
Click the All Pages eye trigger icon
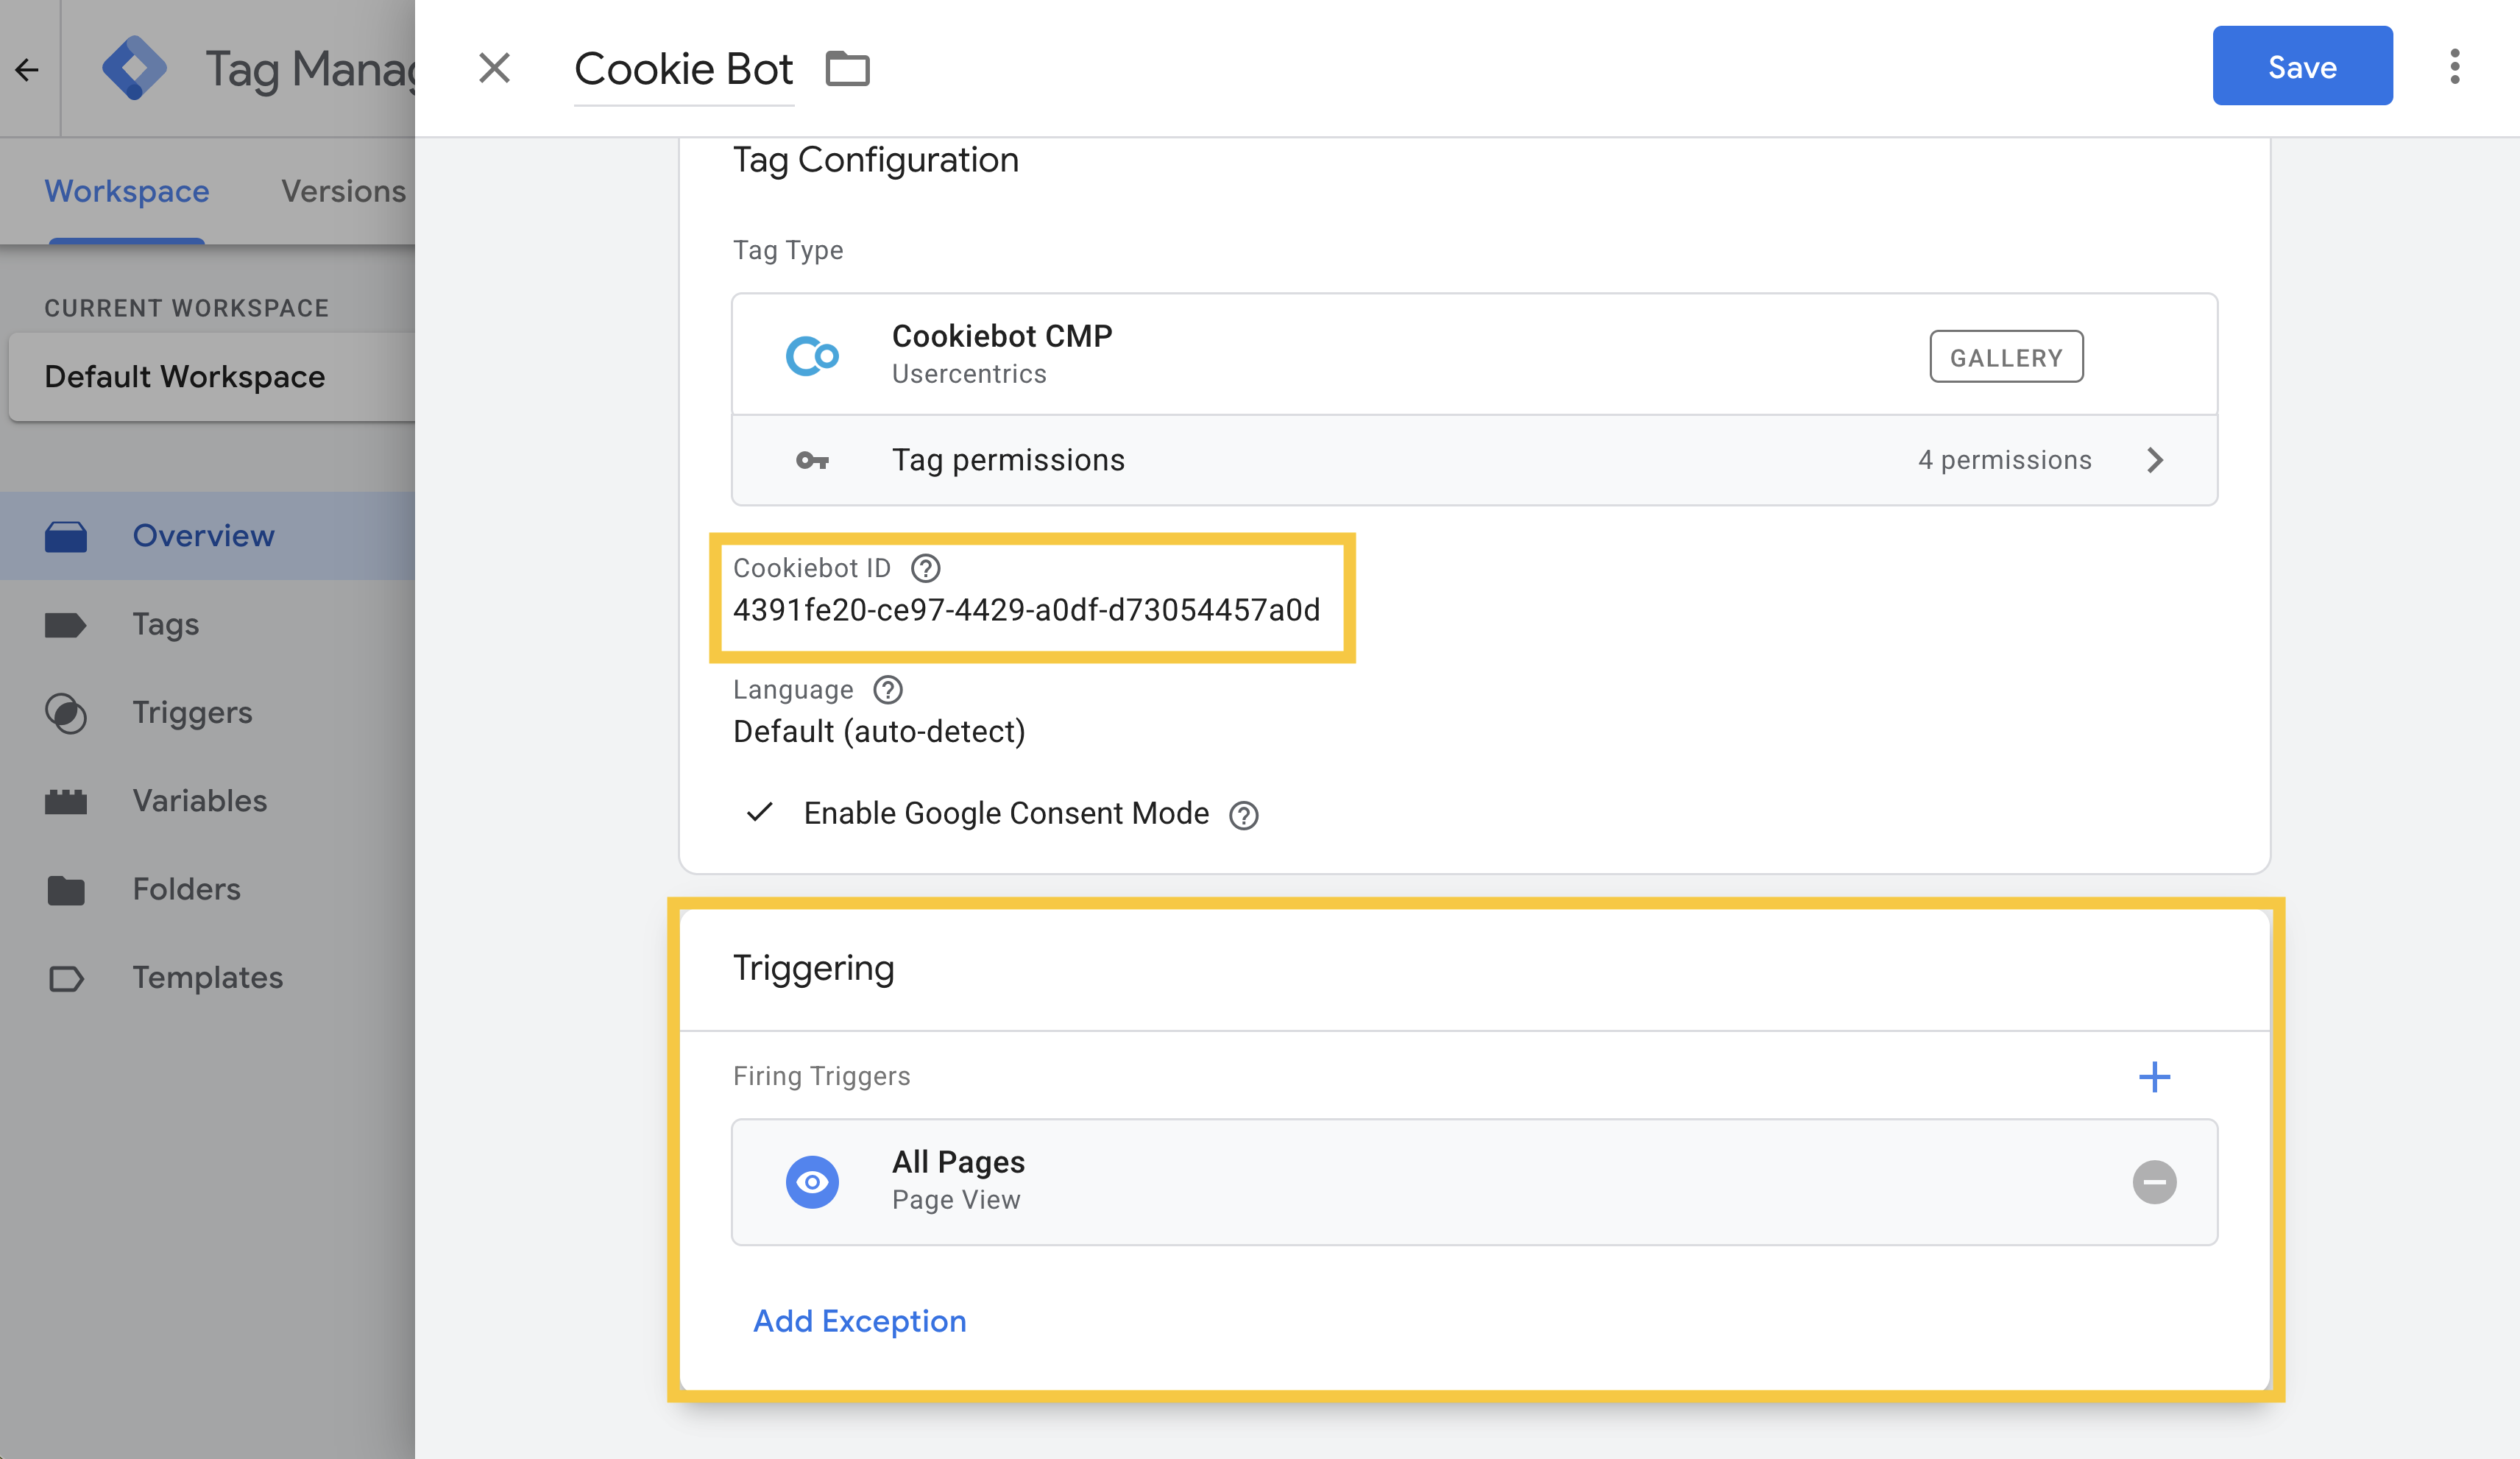click(x=812, y=1182)
